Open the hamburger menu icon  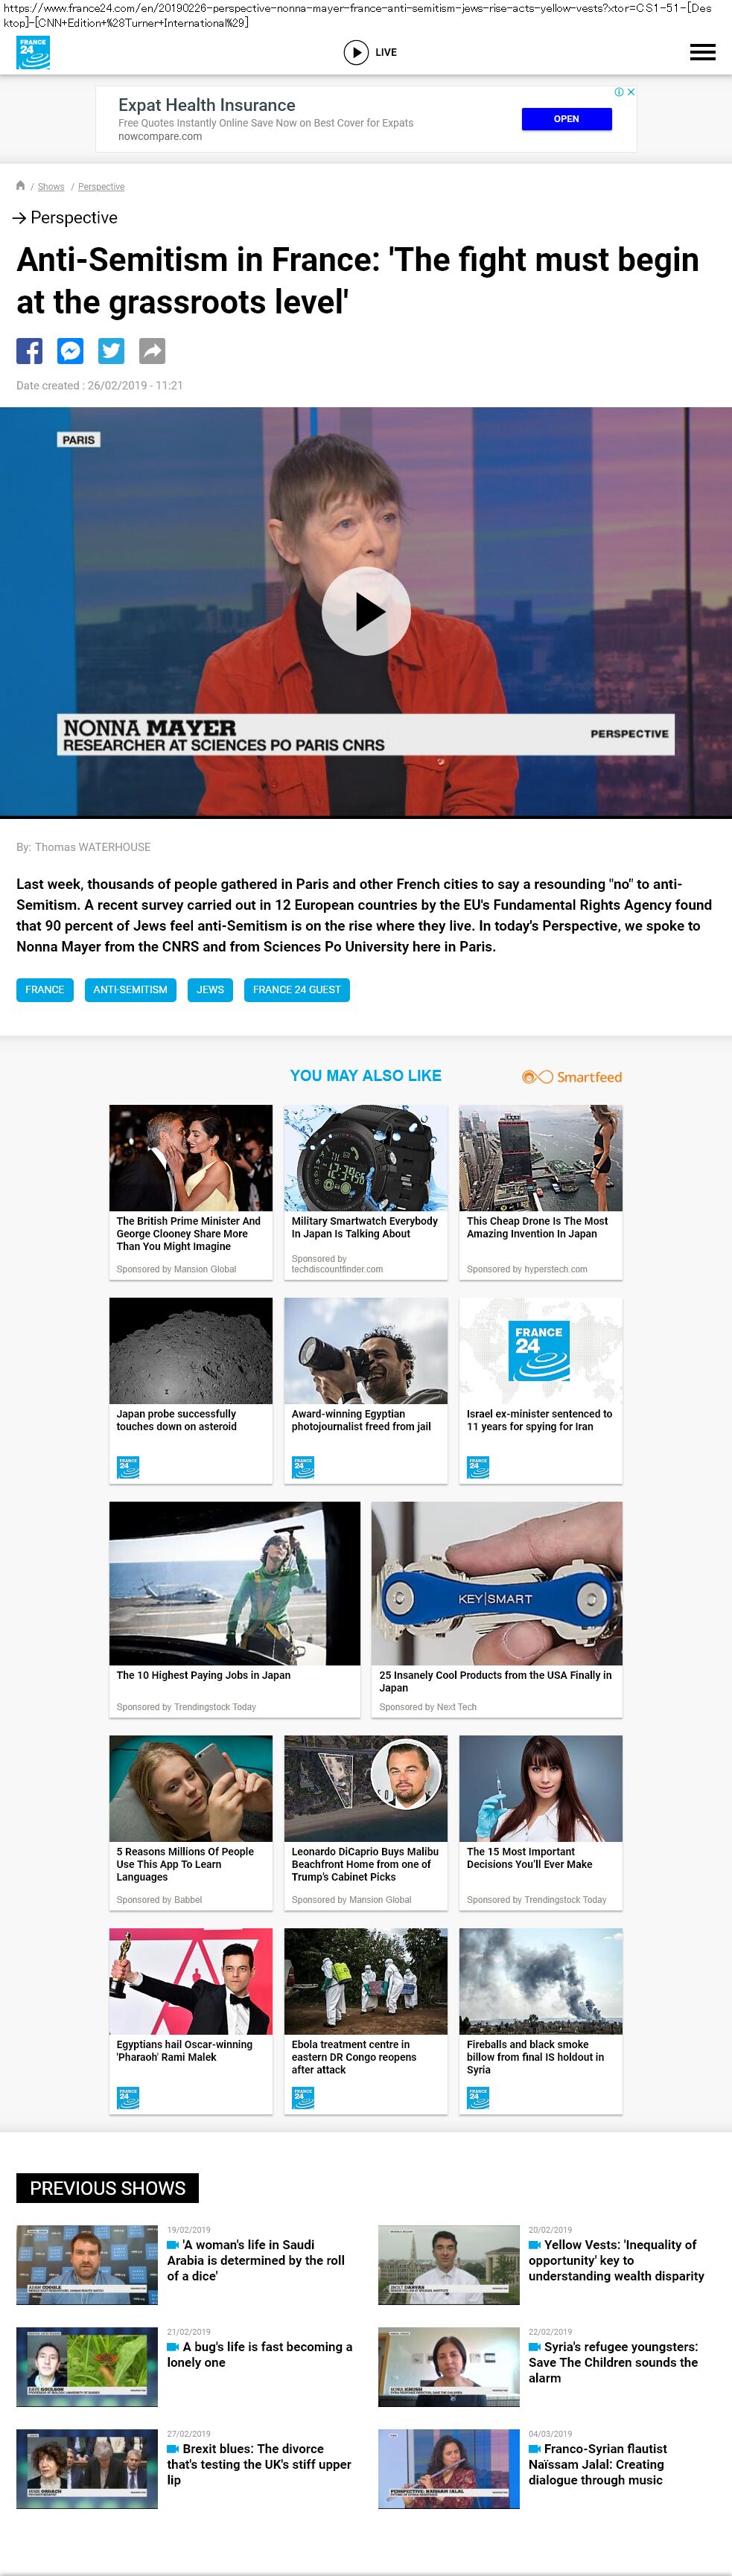click(x=702, y=52)
